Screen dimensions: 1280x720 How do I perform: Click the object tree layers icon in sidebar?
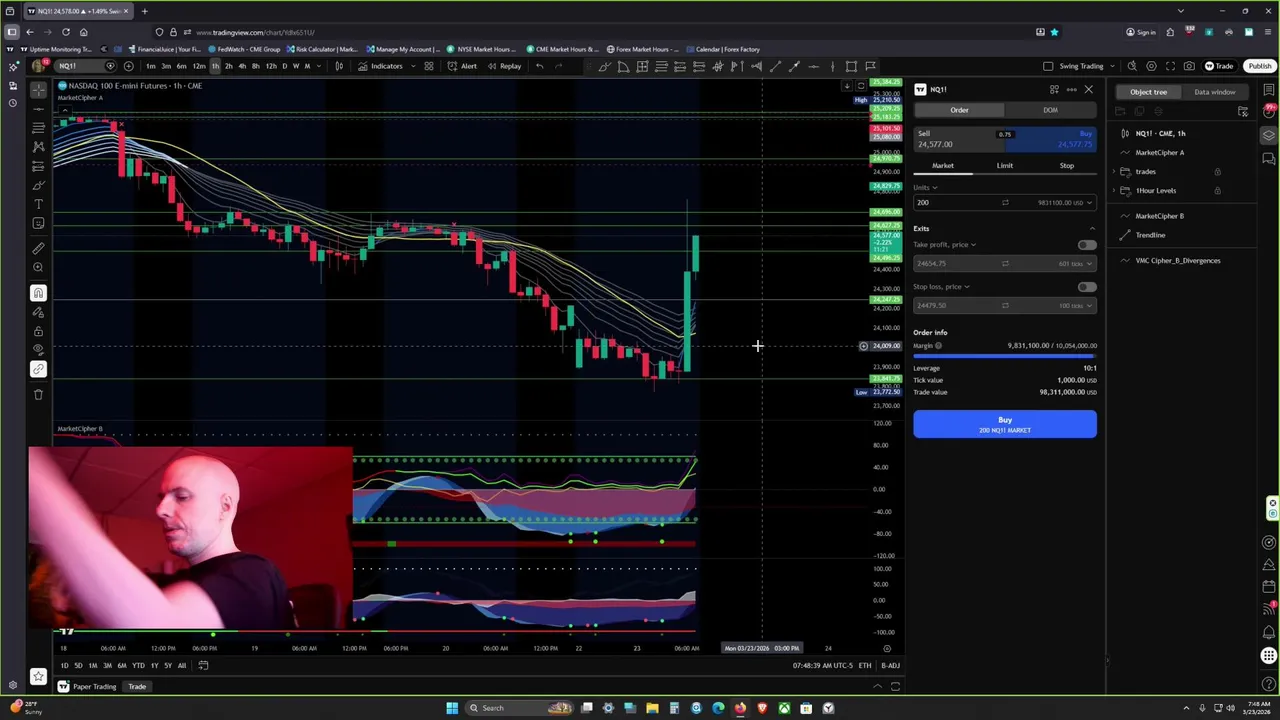[1269, 135]
